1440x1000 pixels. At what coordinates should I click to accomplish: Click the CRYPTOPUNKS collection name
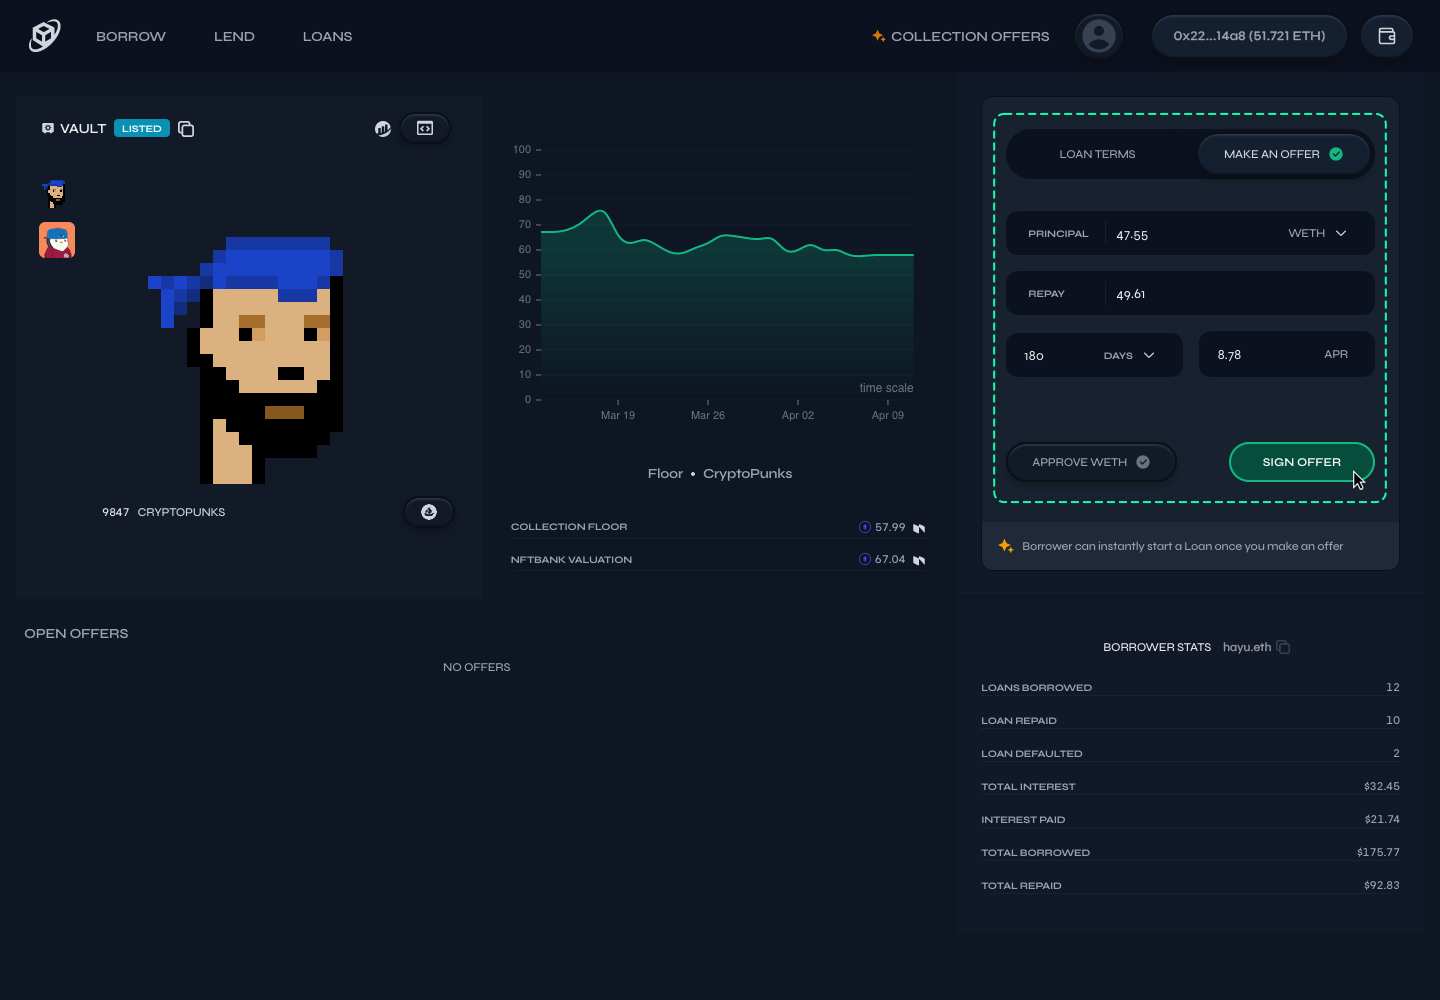[x=181, y=512]
